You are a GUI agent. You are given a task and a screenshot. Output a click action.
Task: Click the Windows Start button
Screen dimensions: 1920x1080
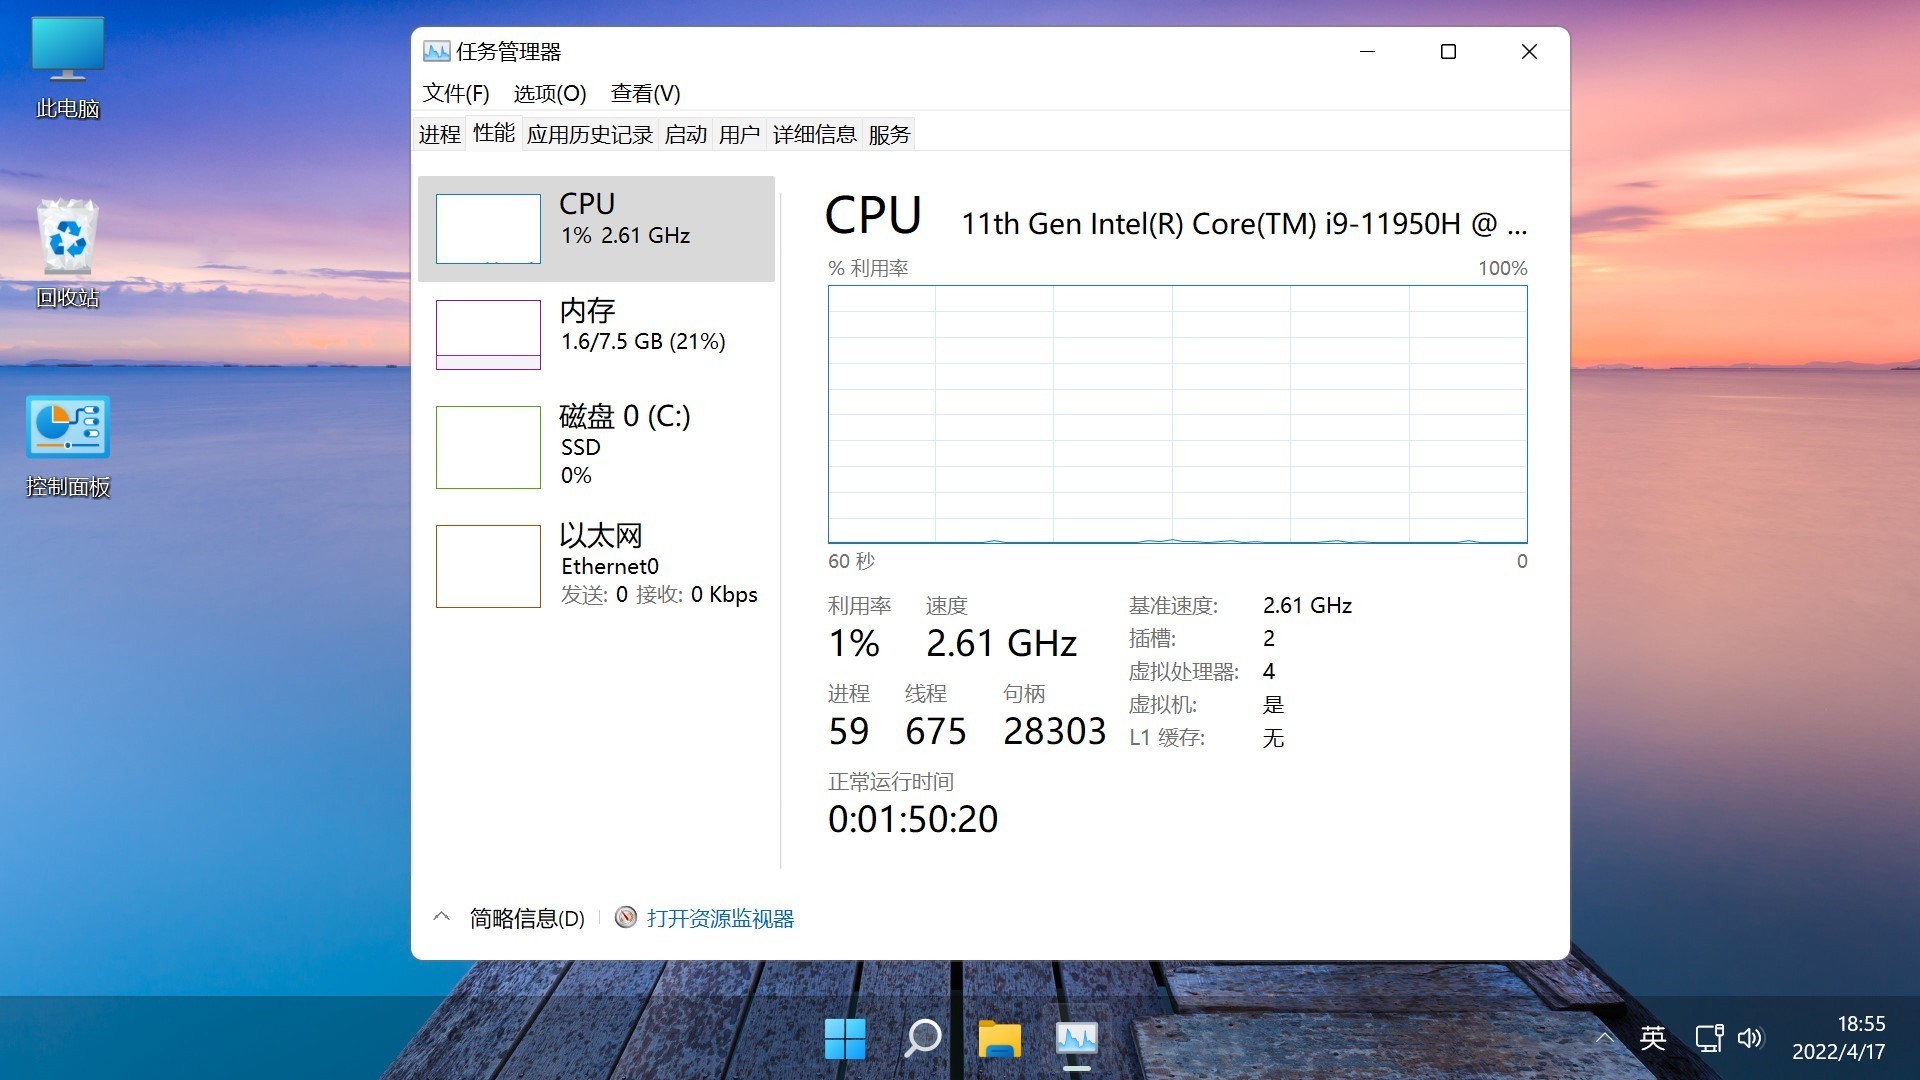tap(845, 1040)
